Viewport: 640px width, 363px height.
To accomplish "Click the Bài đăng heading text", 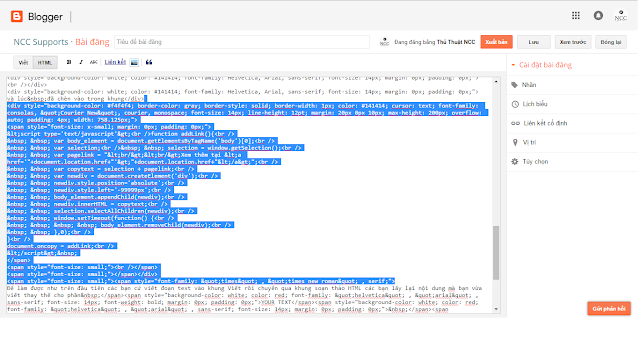I will (x=92, y=42).
